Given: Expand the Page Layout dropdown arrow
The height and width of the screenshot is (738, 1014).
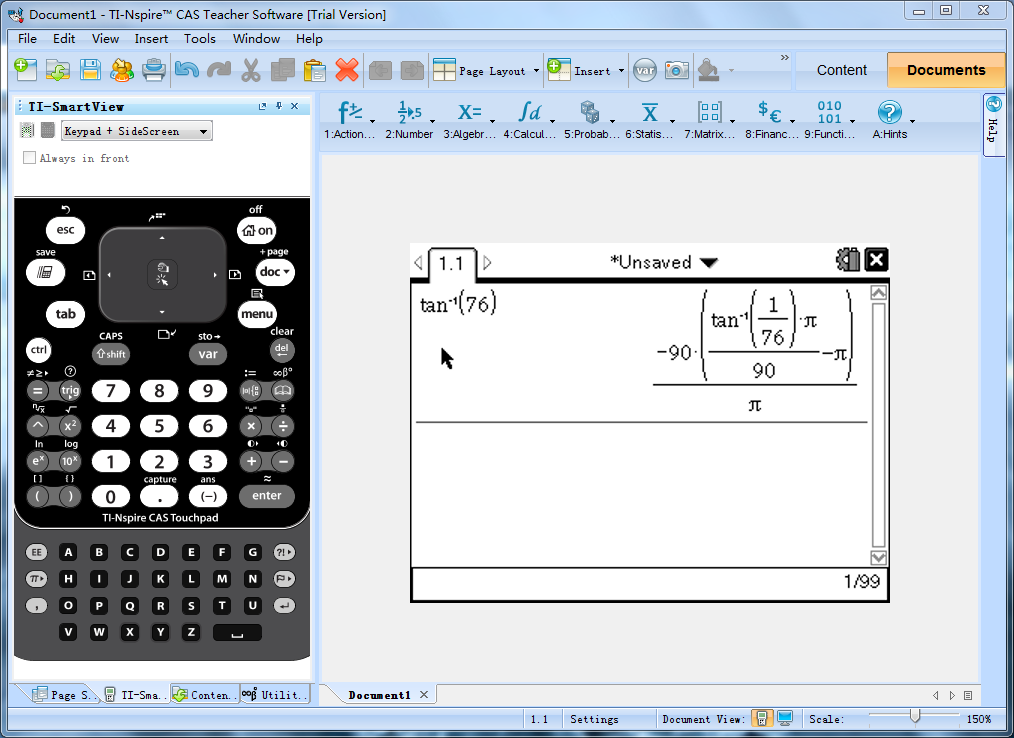Looking at the screenshot, I should (536, 71).
